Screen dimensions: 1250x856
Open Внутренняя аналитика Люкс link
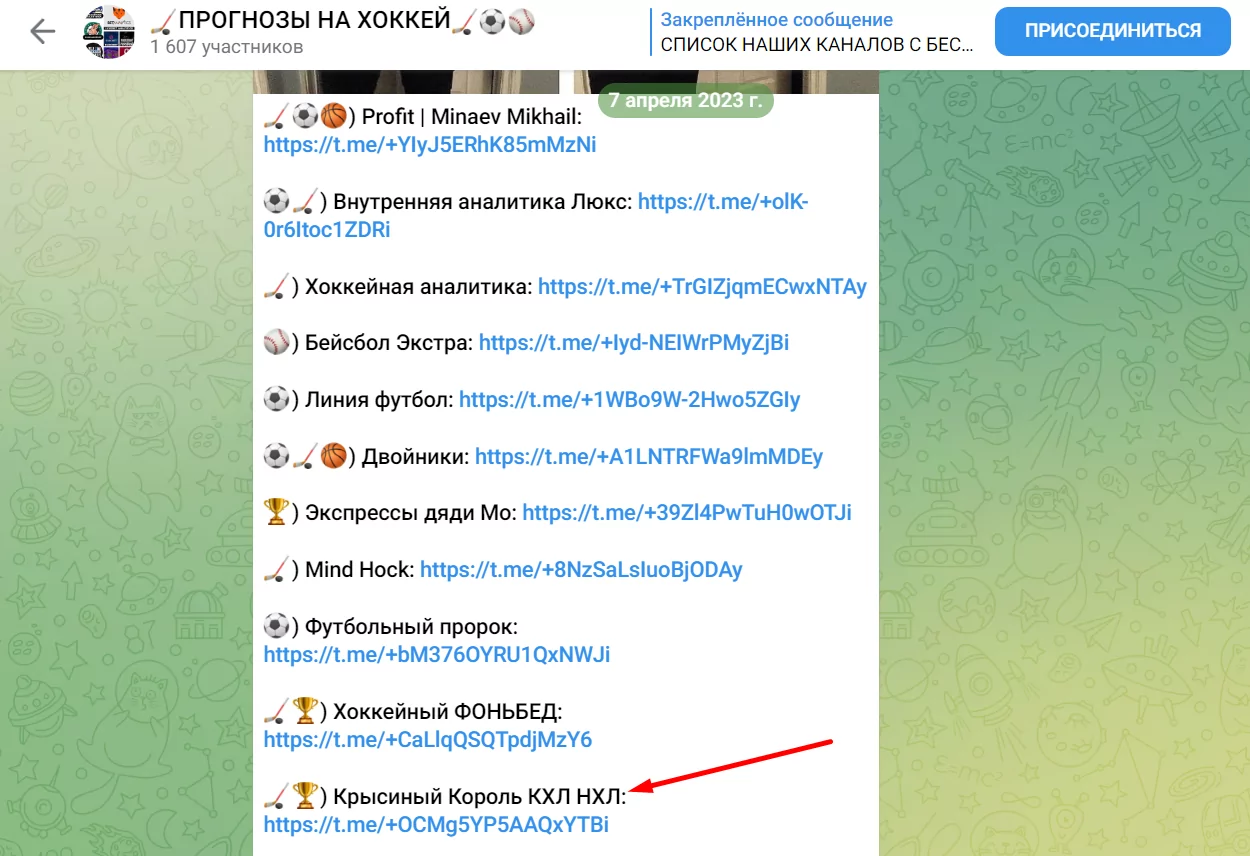tap(723, 202)
